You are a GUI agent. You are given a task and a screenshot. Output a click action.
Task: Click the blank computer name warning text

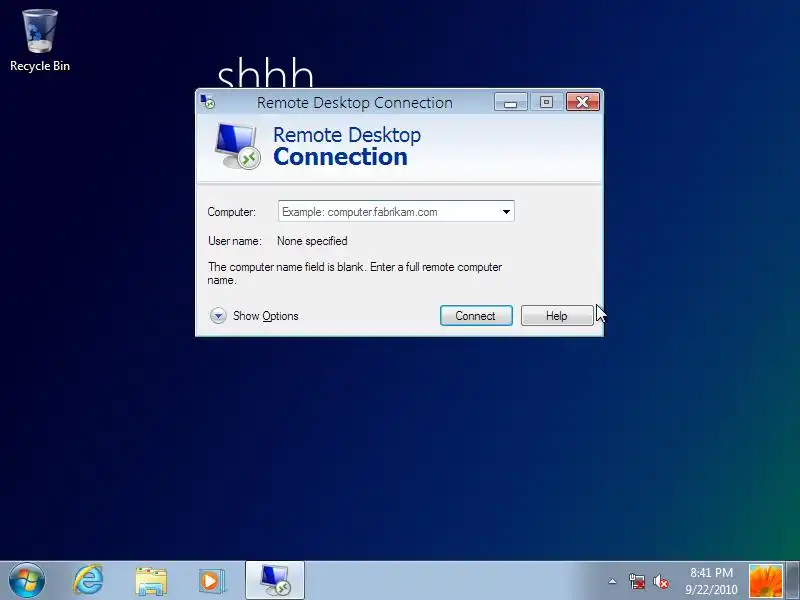(x=355, y=273)
